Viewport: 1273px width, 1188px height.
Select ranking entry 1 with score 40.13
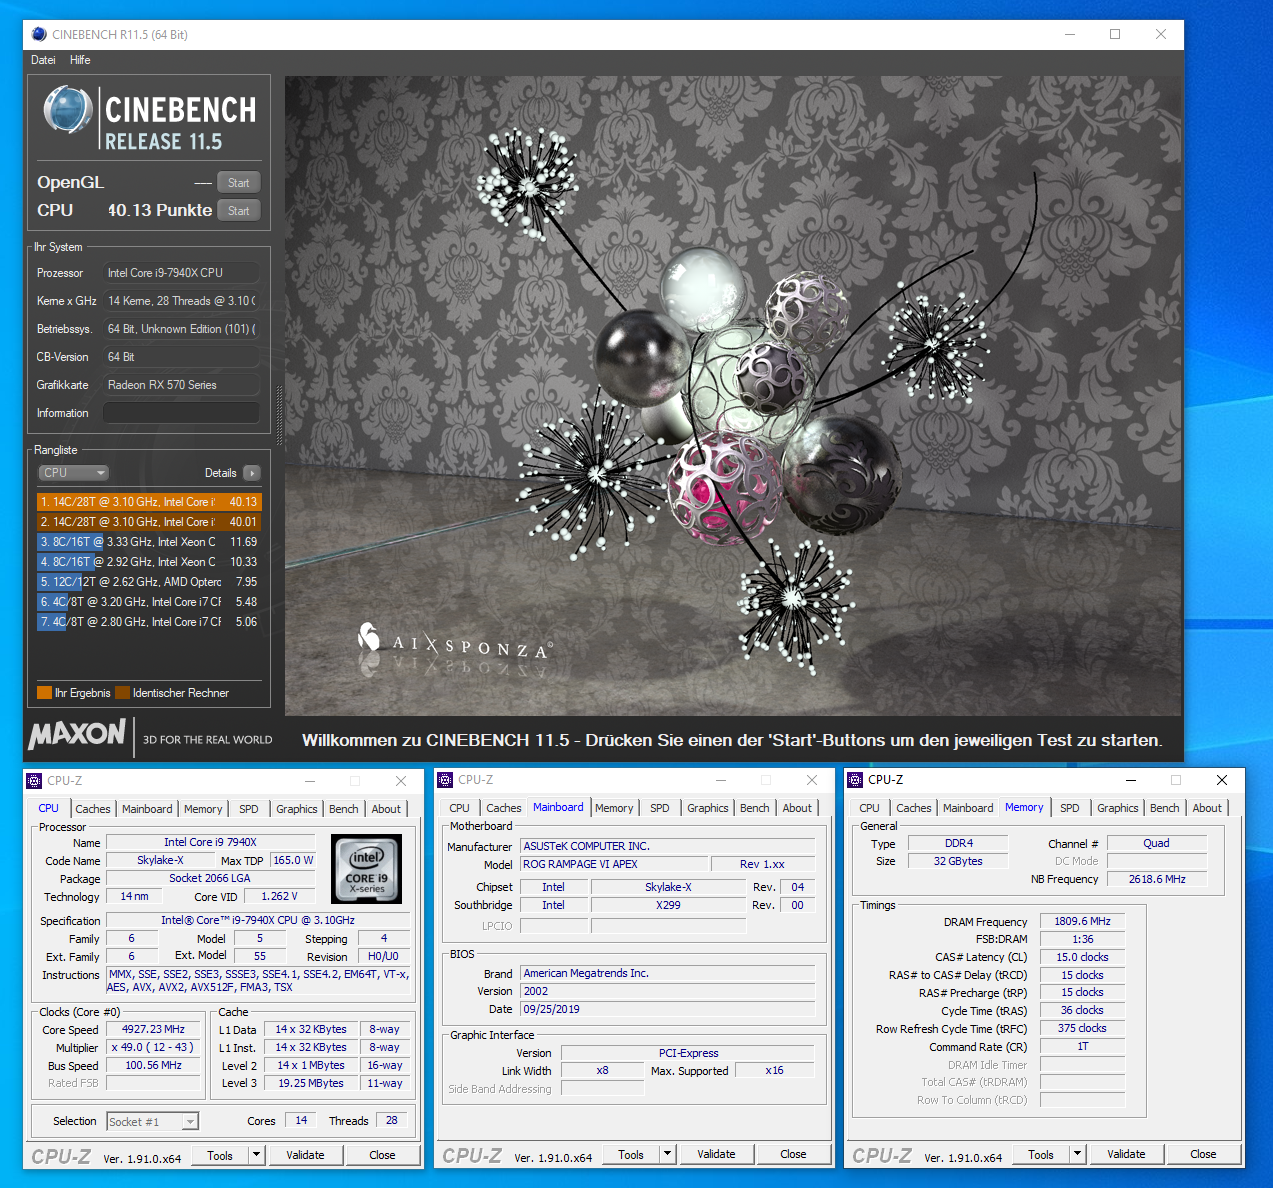tap(149, 502)
